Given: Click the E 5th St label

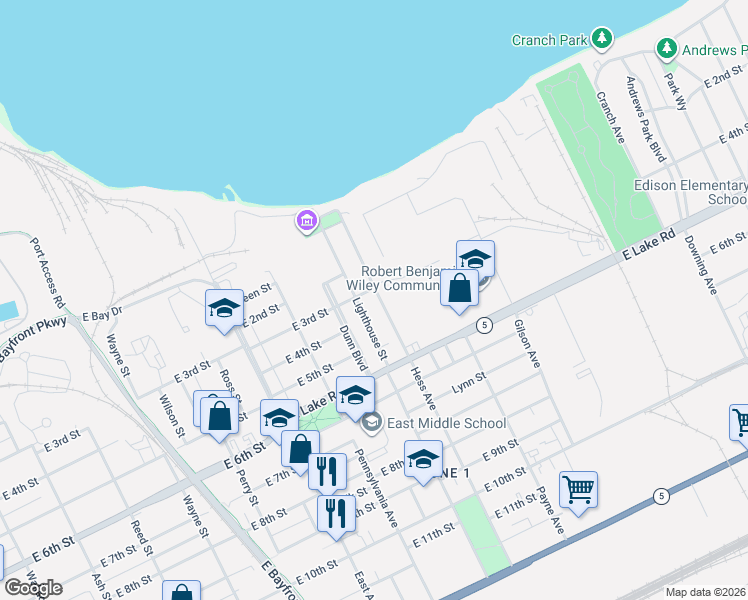Looking at the screenshot, I should pyautogui.click(x=315, y=375).
